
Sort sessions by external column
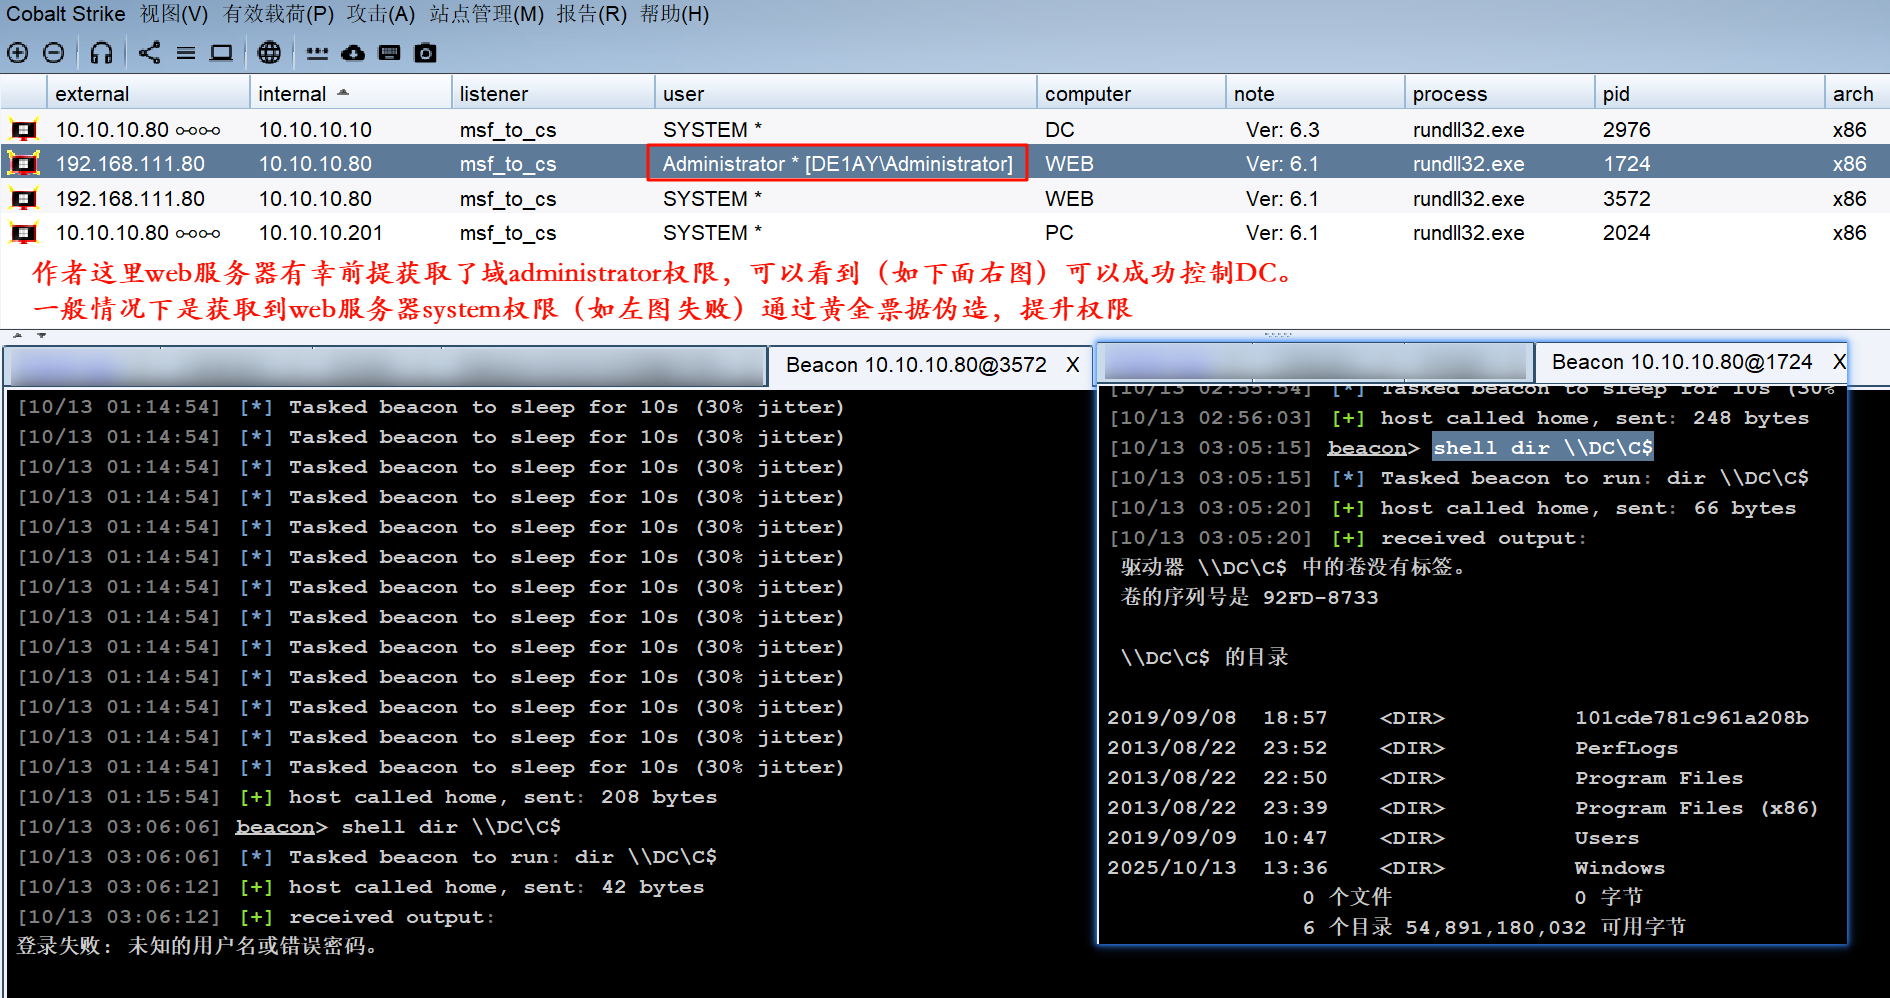pos(148,94)
